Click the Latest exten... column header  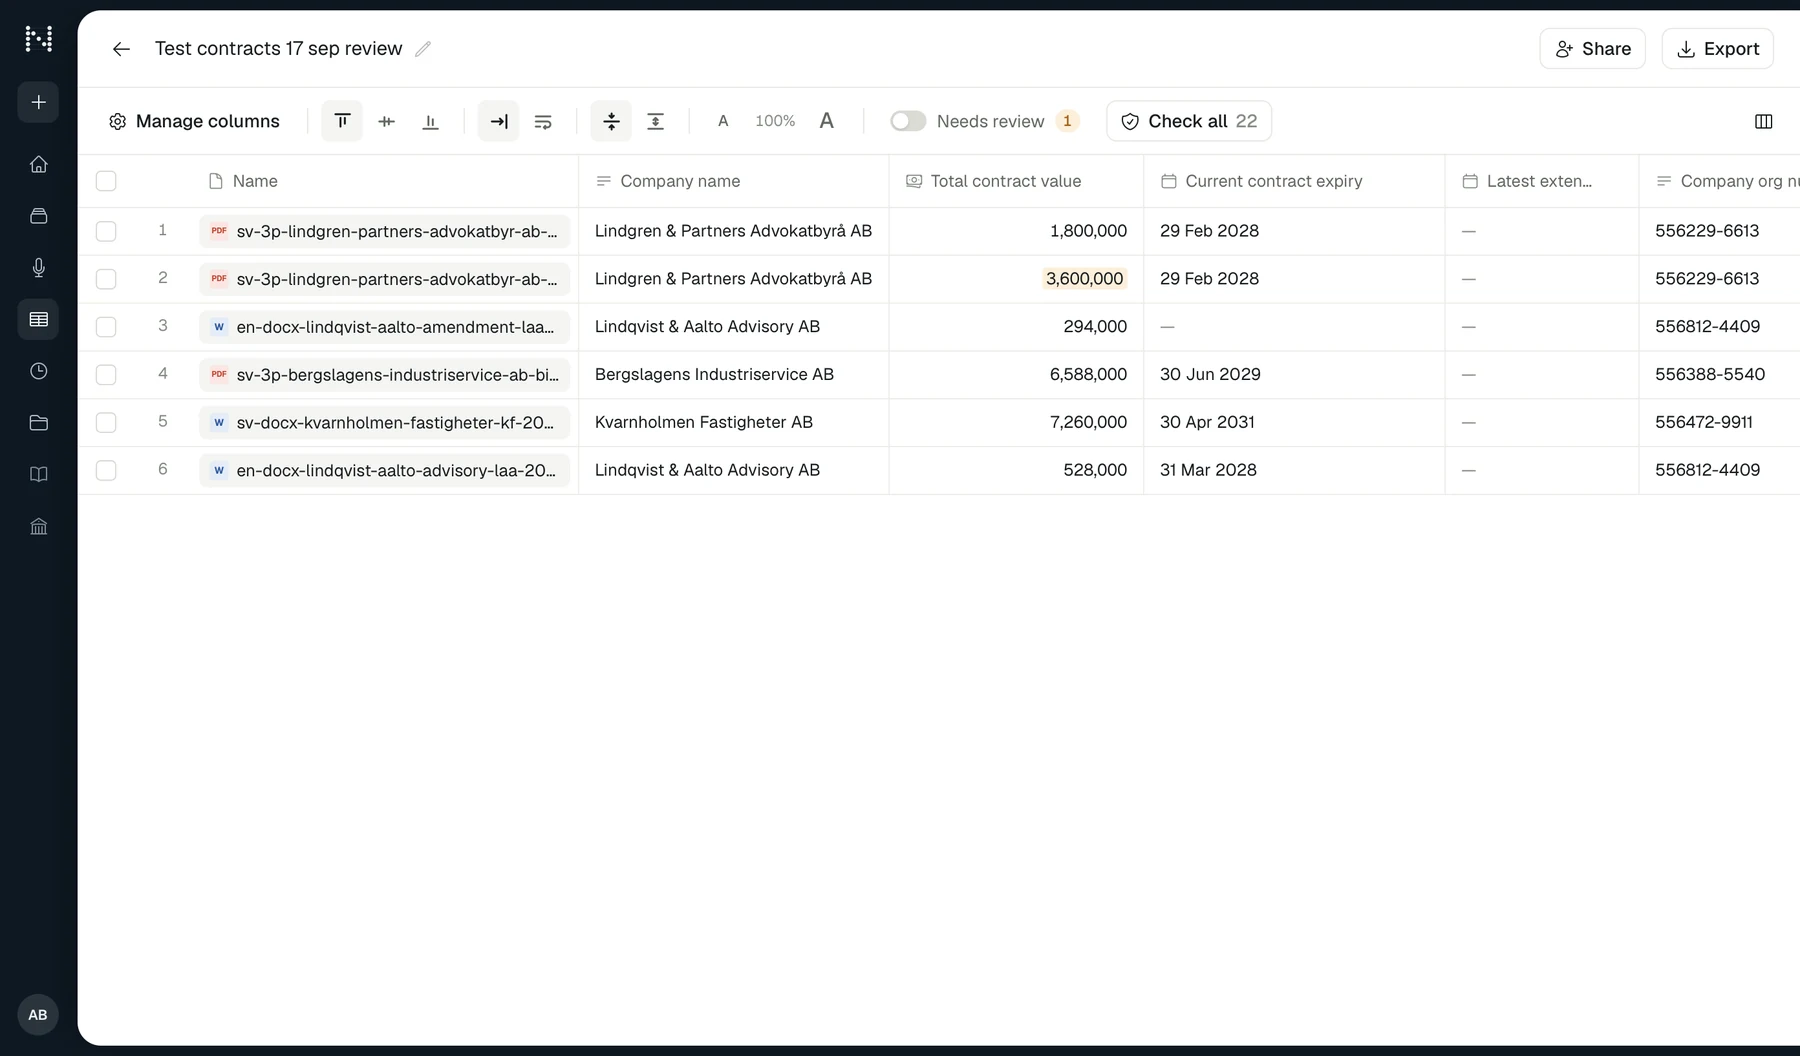[x=1541, y=181]
